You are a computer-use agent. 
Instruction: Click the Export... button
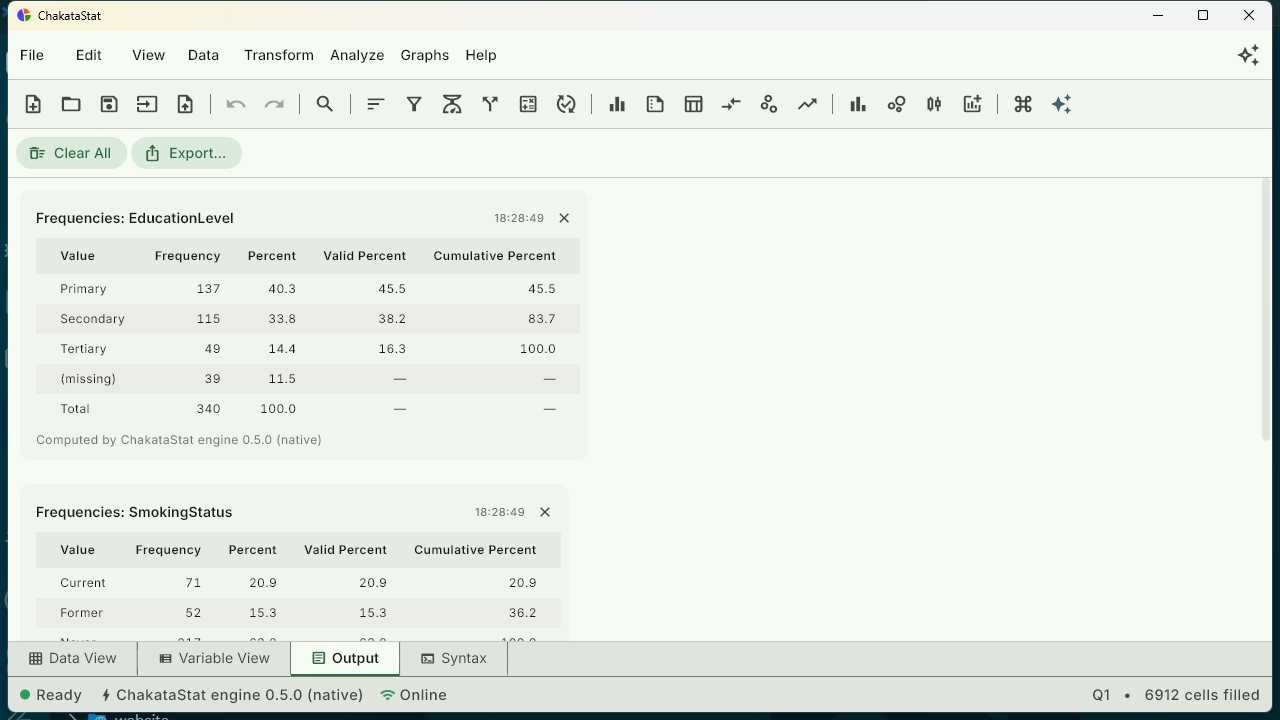pyautogui.click(x=186, y=153)
